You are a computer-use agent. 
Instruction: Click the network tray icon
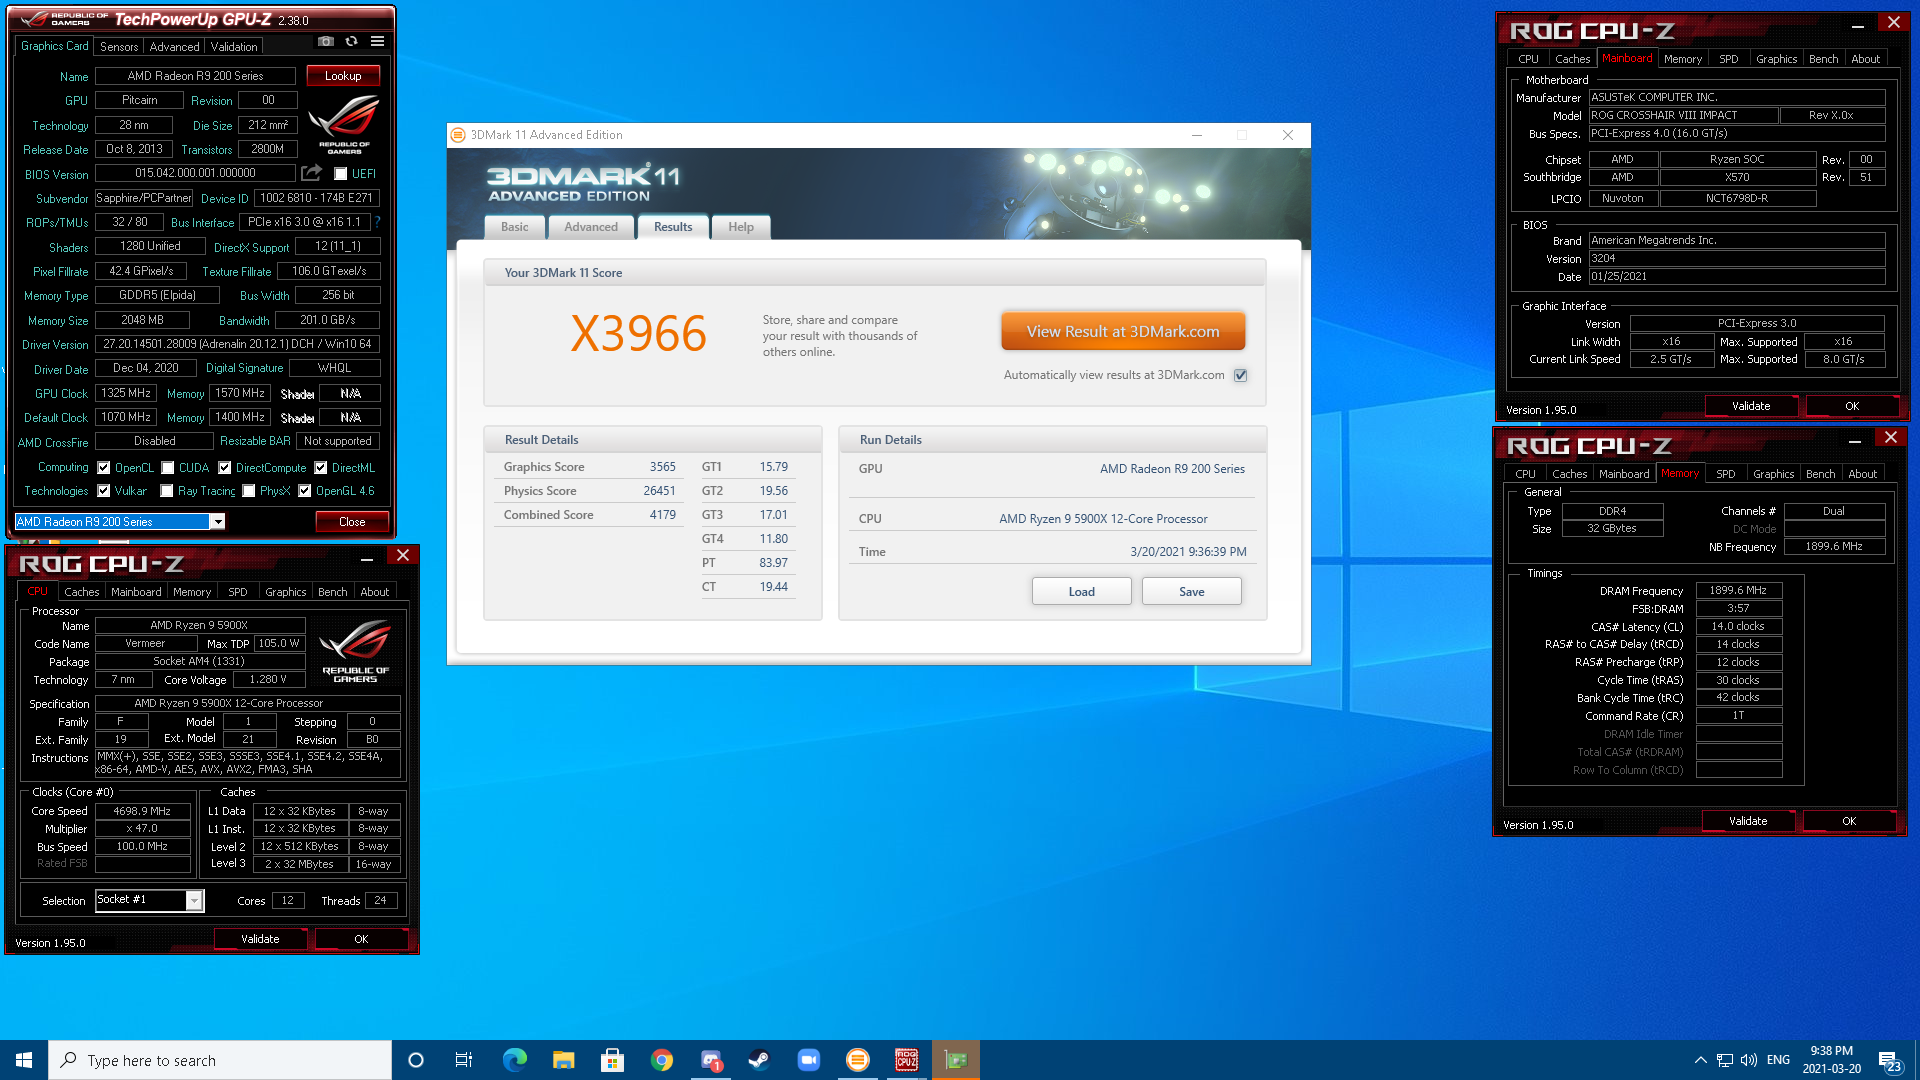click(1724, 1060)
